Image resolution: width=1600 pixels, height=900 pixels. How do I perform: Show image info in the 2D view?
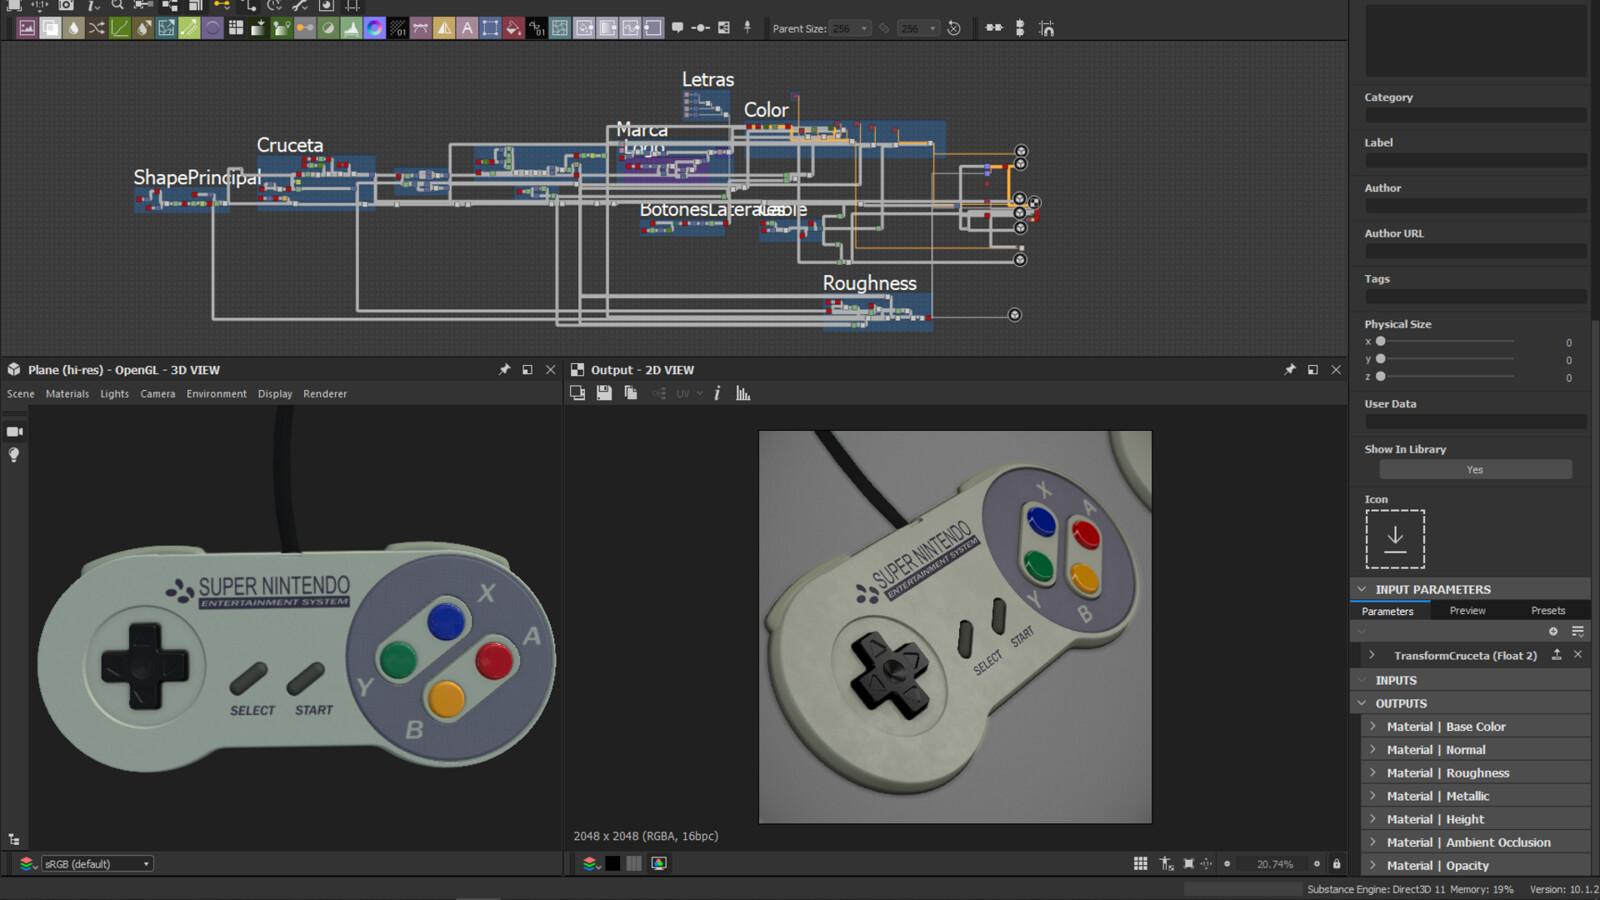point(717,393)
